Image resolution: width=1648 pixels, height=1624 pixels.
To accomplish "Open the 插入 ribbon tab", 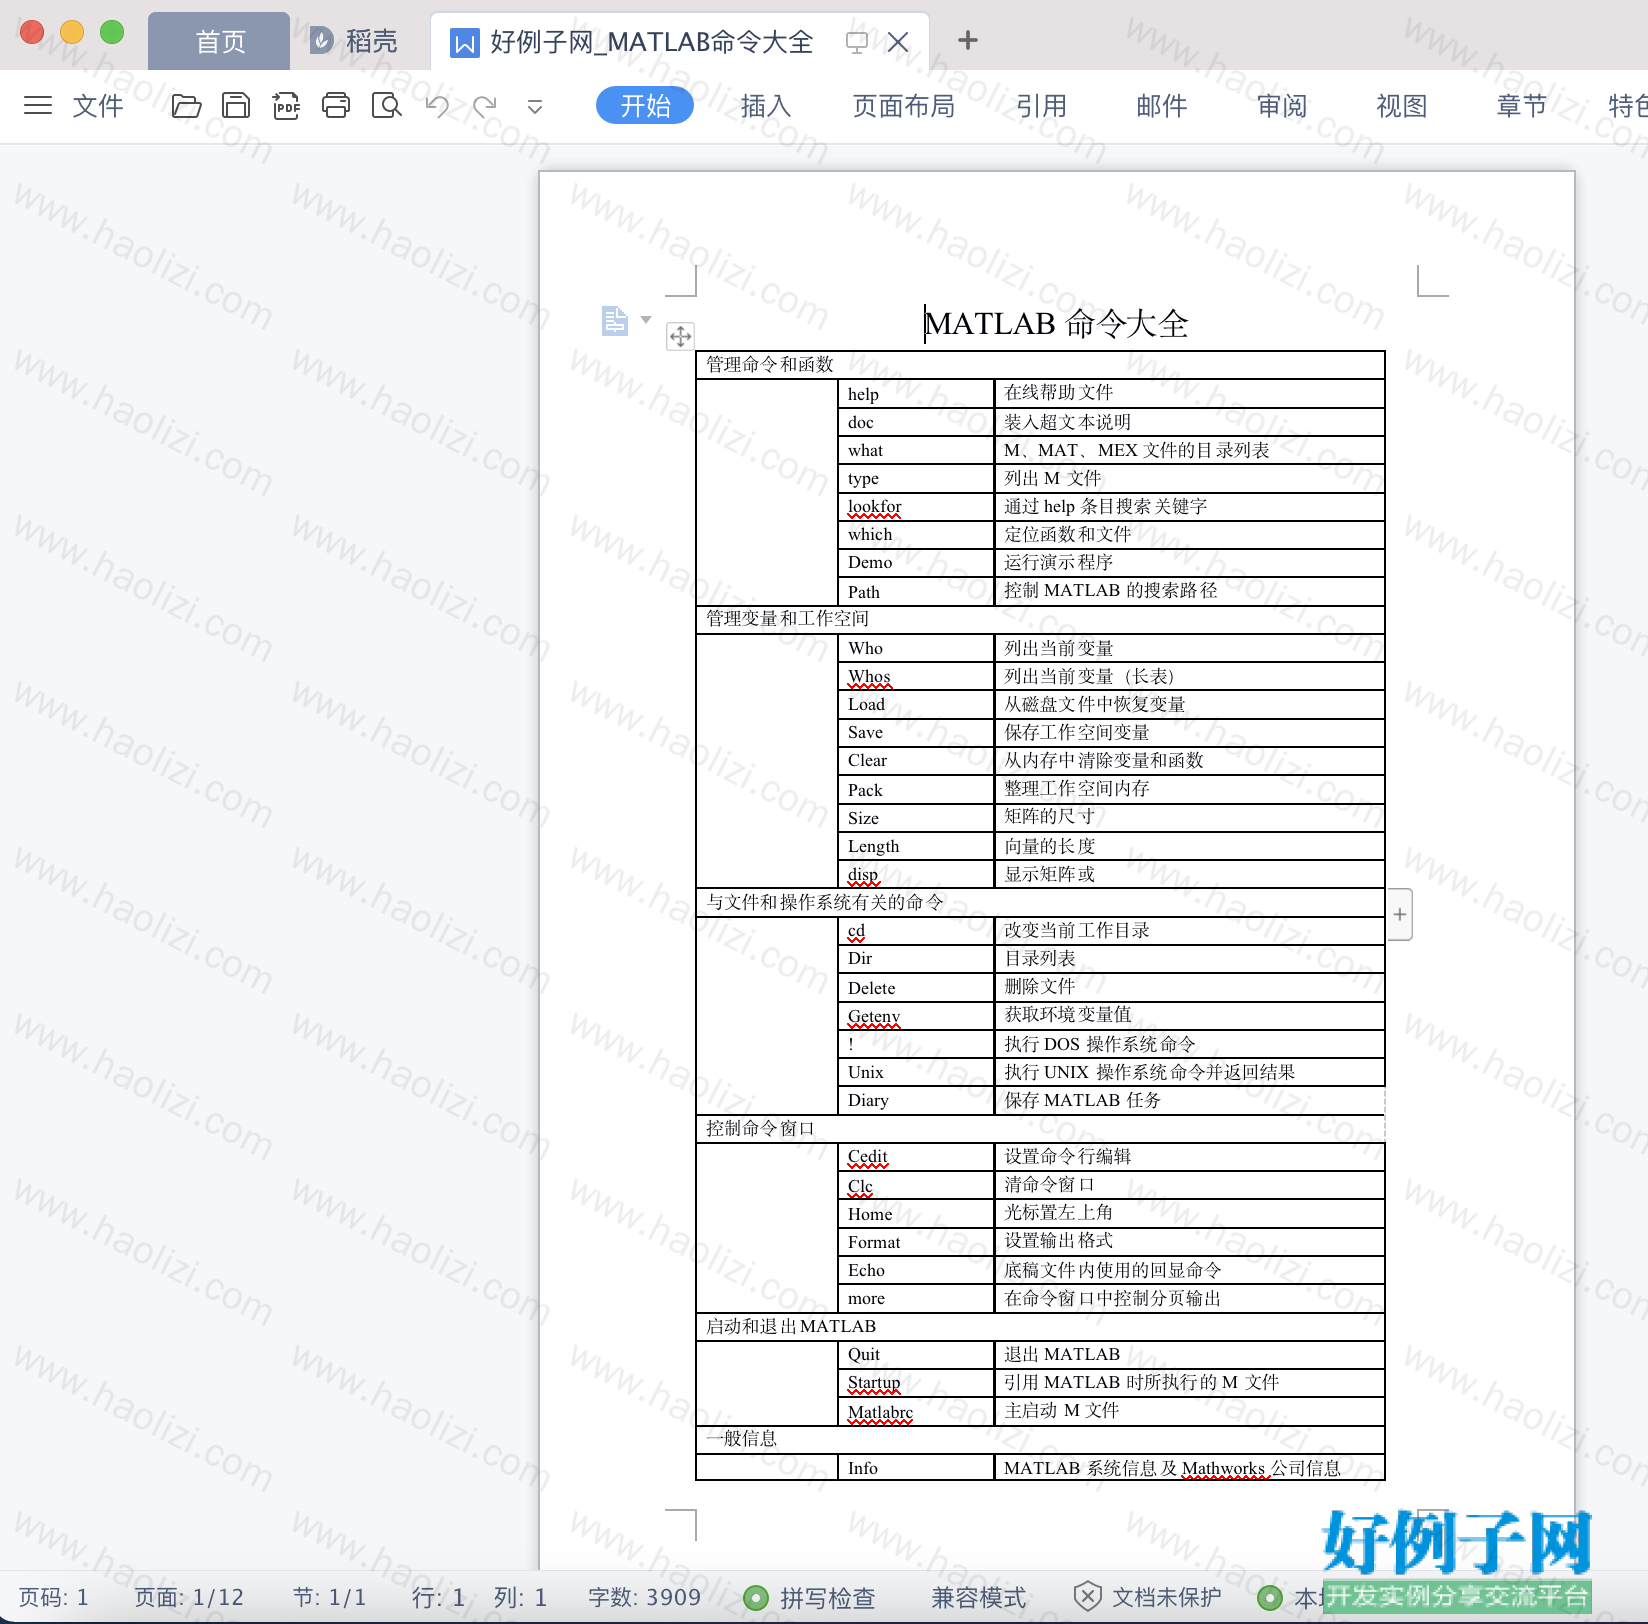I will pos(766,105).
